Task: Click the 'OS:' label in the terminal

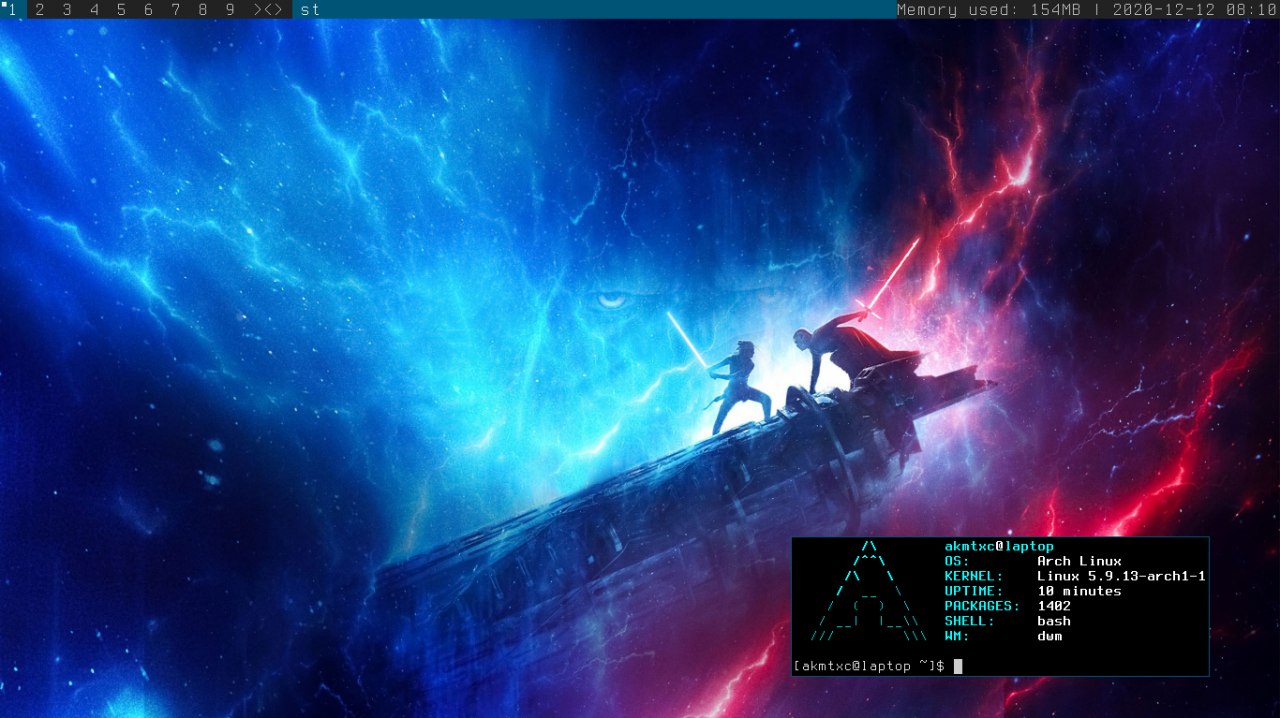Action: tap(957, 561)
